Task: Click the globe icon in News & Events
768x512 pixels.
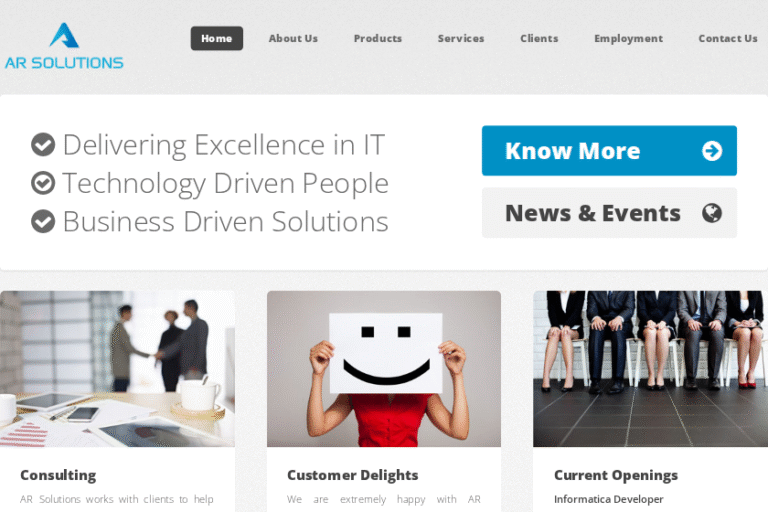Action: pos(712,213)
